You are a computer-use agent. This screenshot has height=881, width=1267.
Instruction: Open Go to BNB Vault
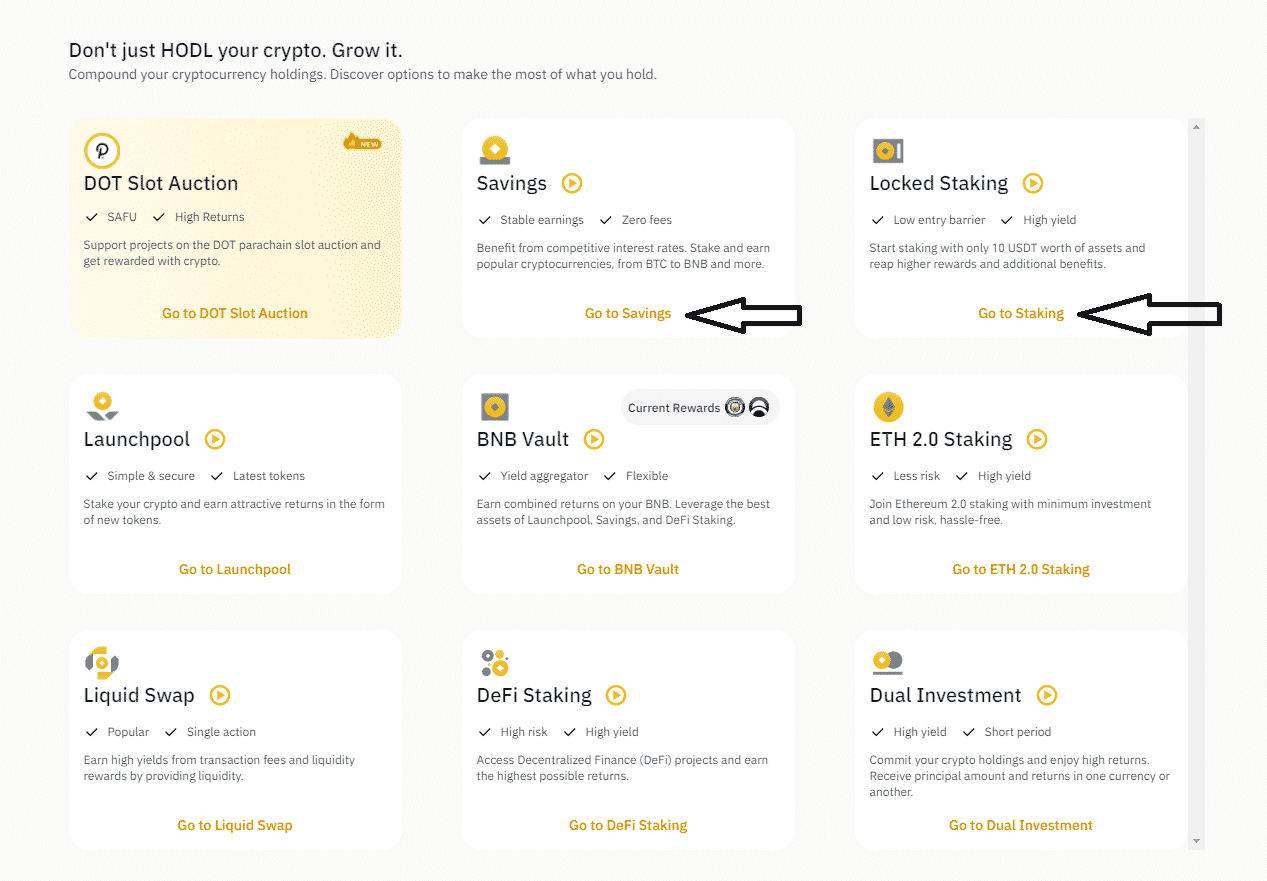tap(628, 569)
